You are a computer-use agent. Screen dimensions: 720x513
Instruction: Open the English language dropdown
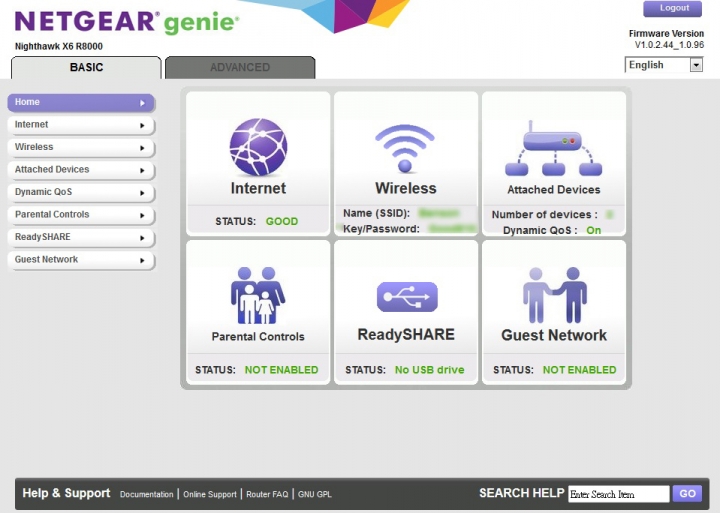click(664, 65)
